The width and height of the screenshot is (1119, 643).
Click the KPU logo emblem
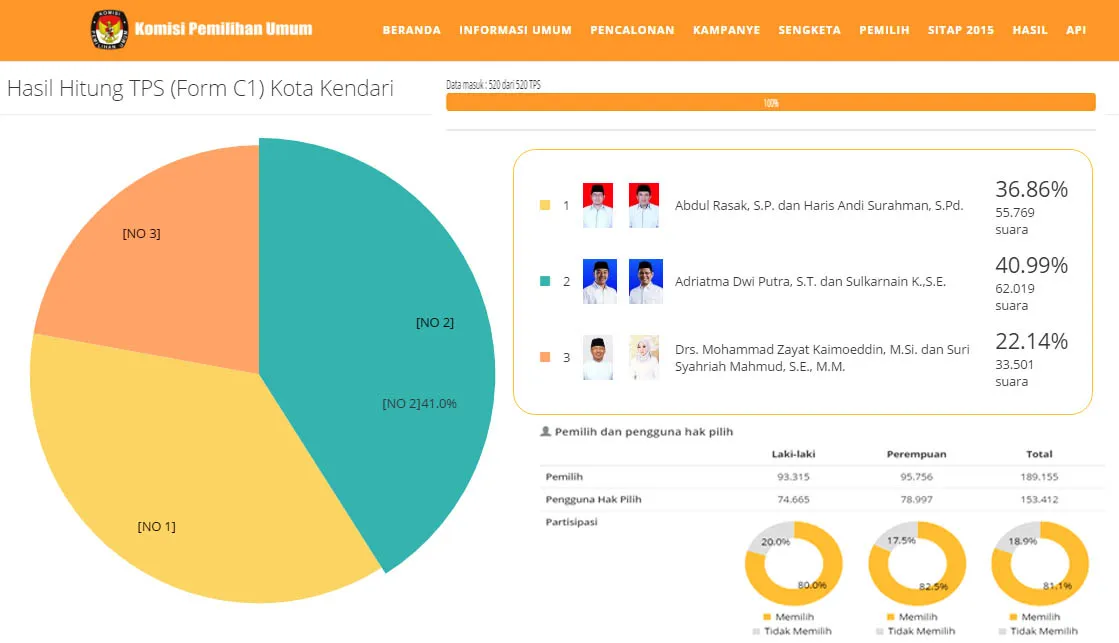[108, 29]
